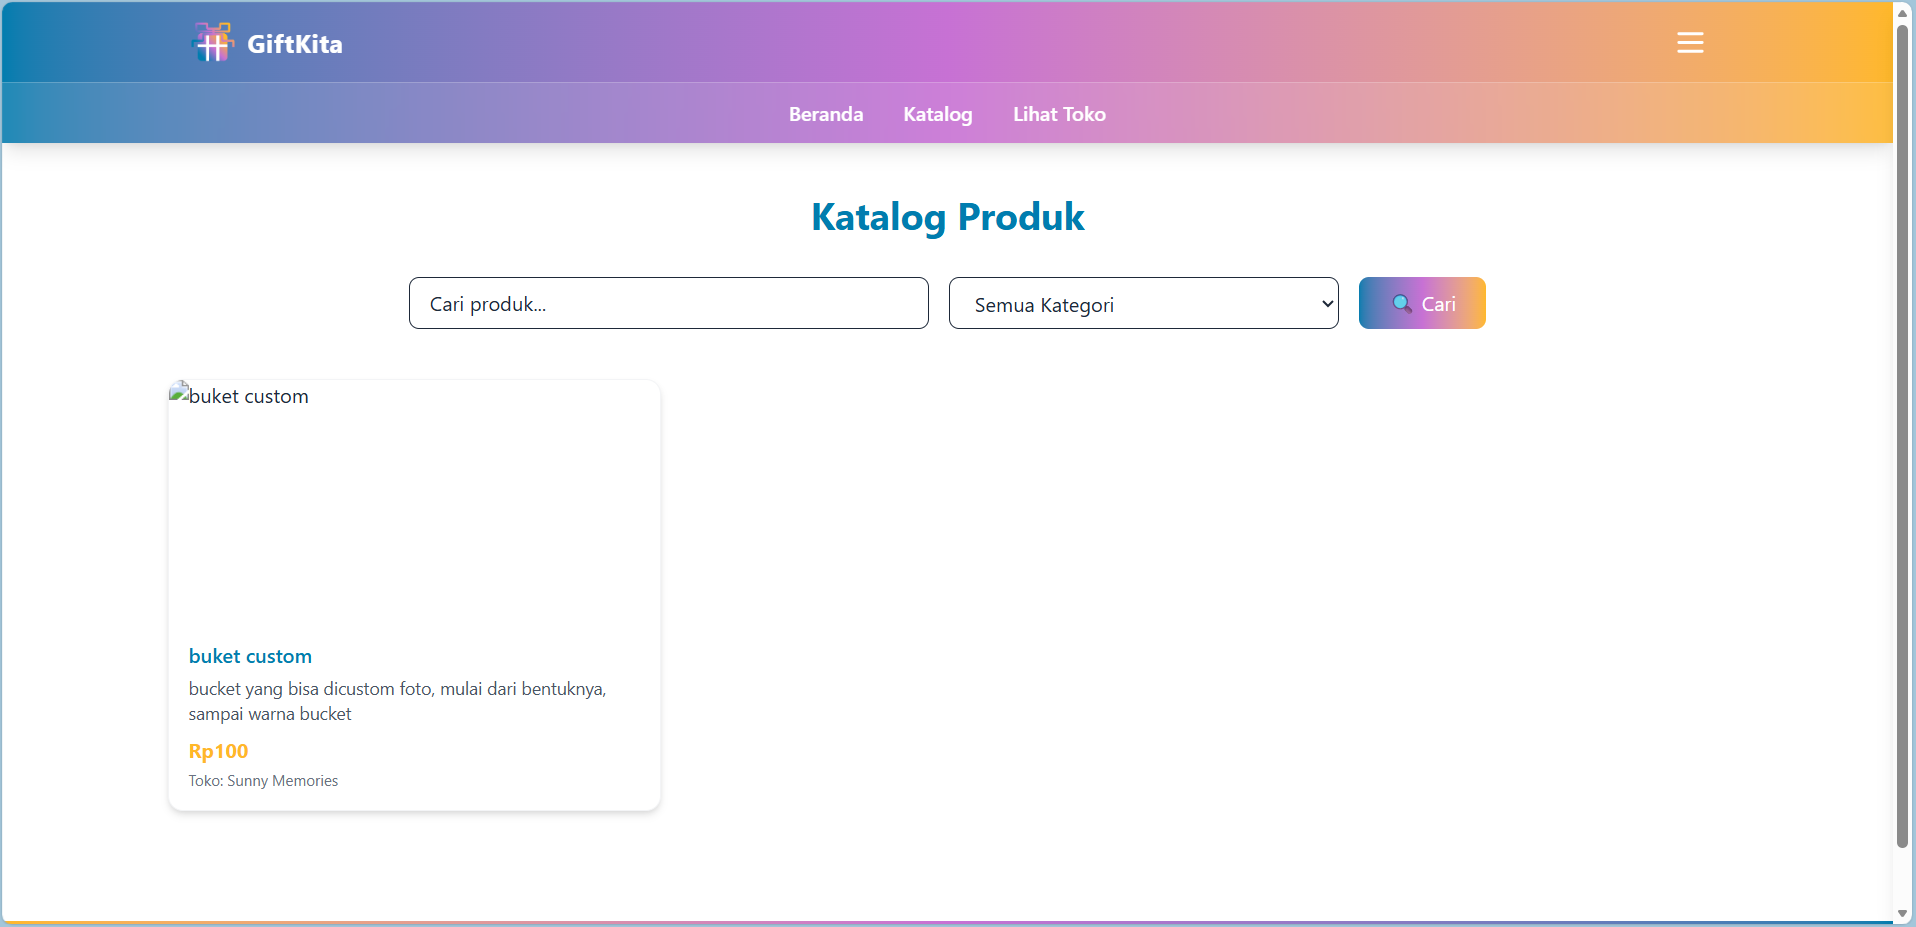Open the buket custom product title

coord(250,656)
